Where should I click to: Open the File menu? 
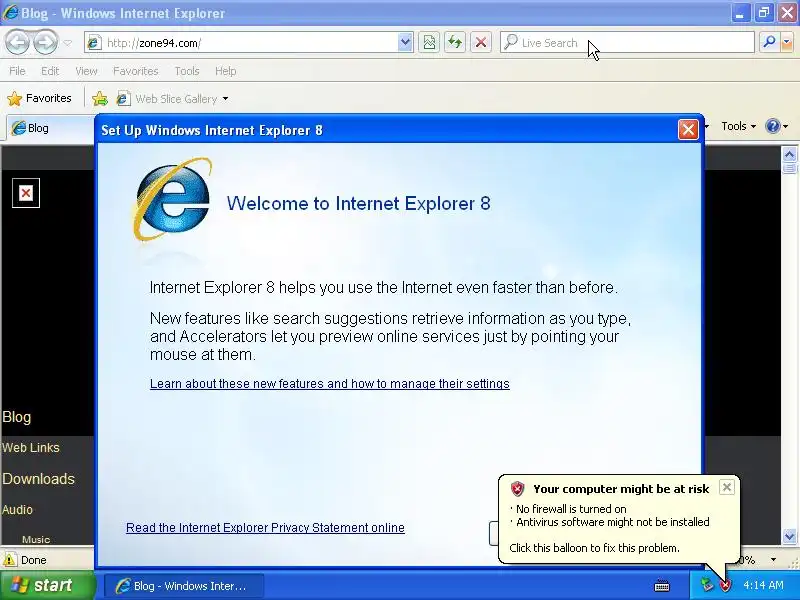(17, 71)
